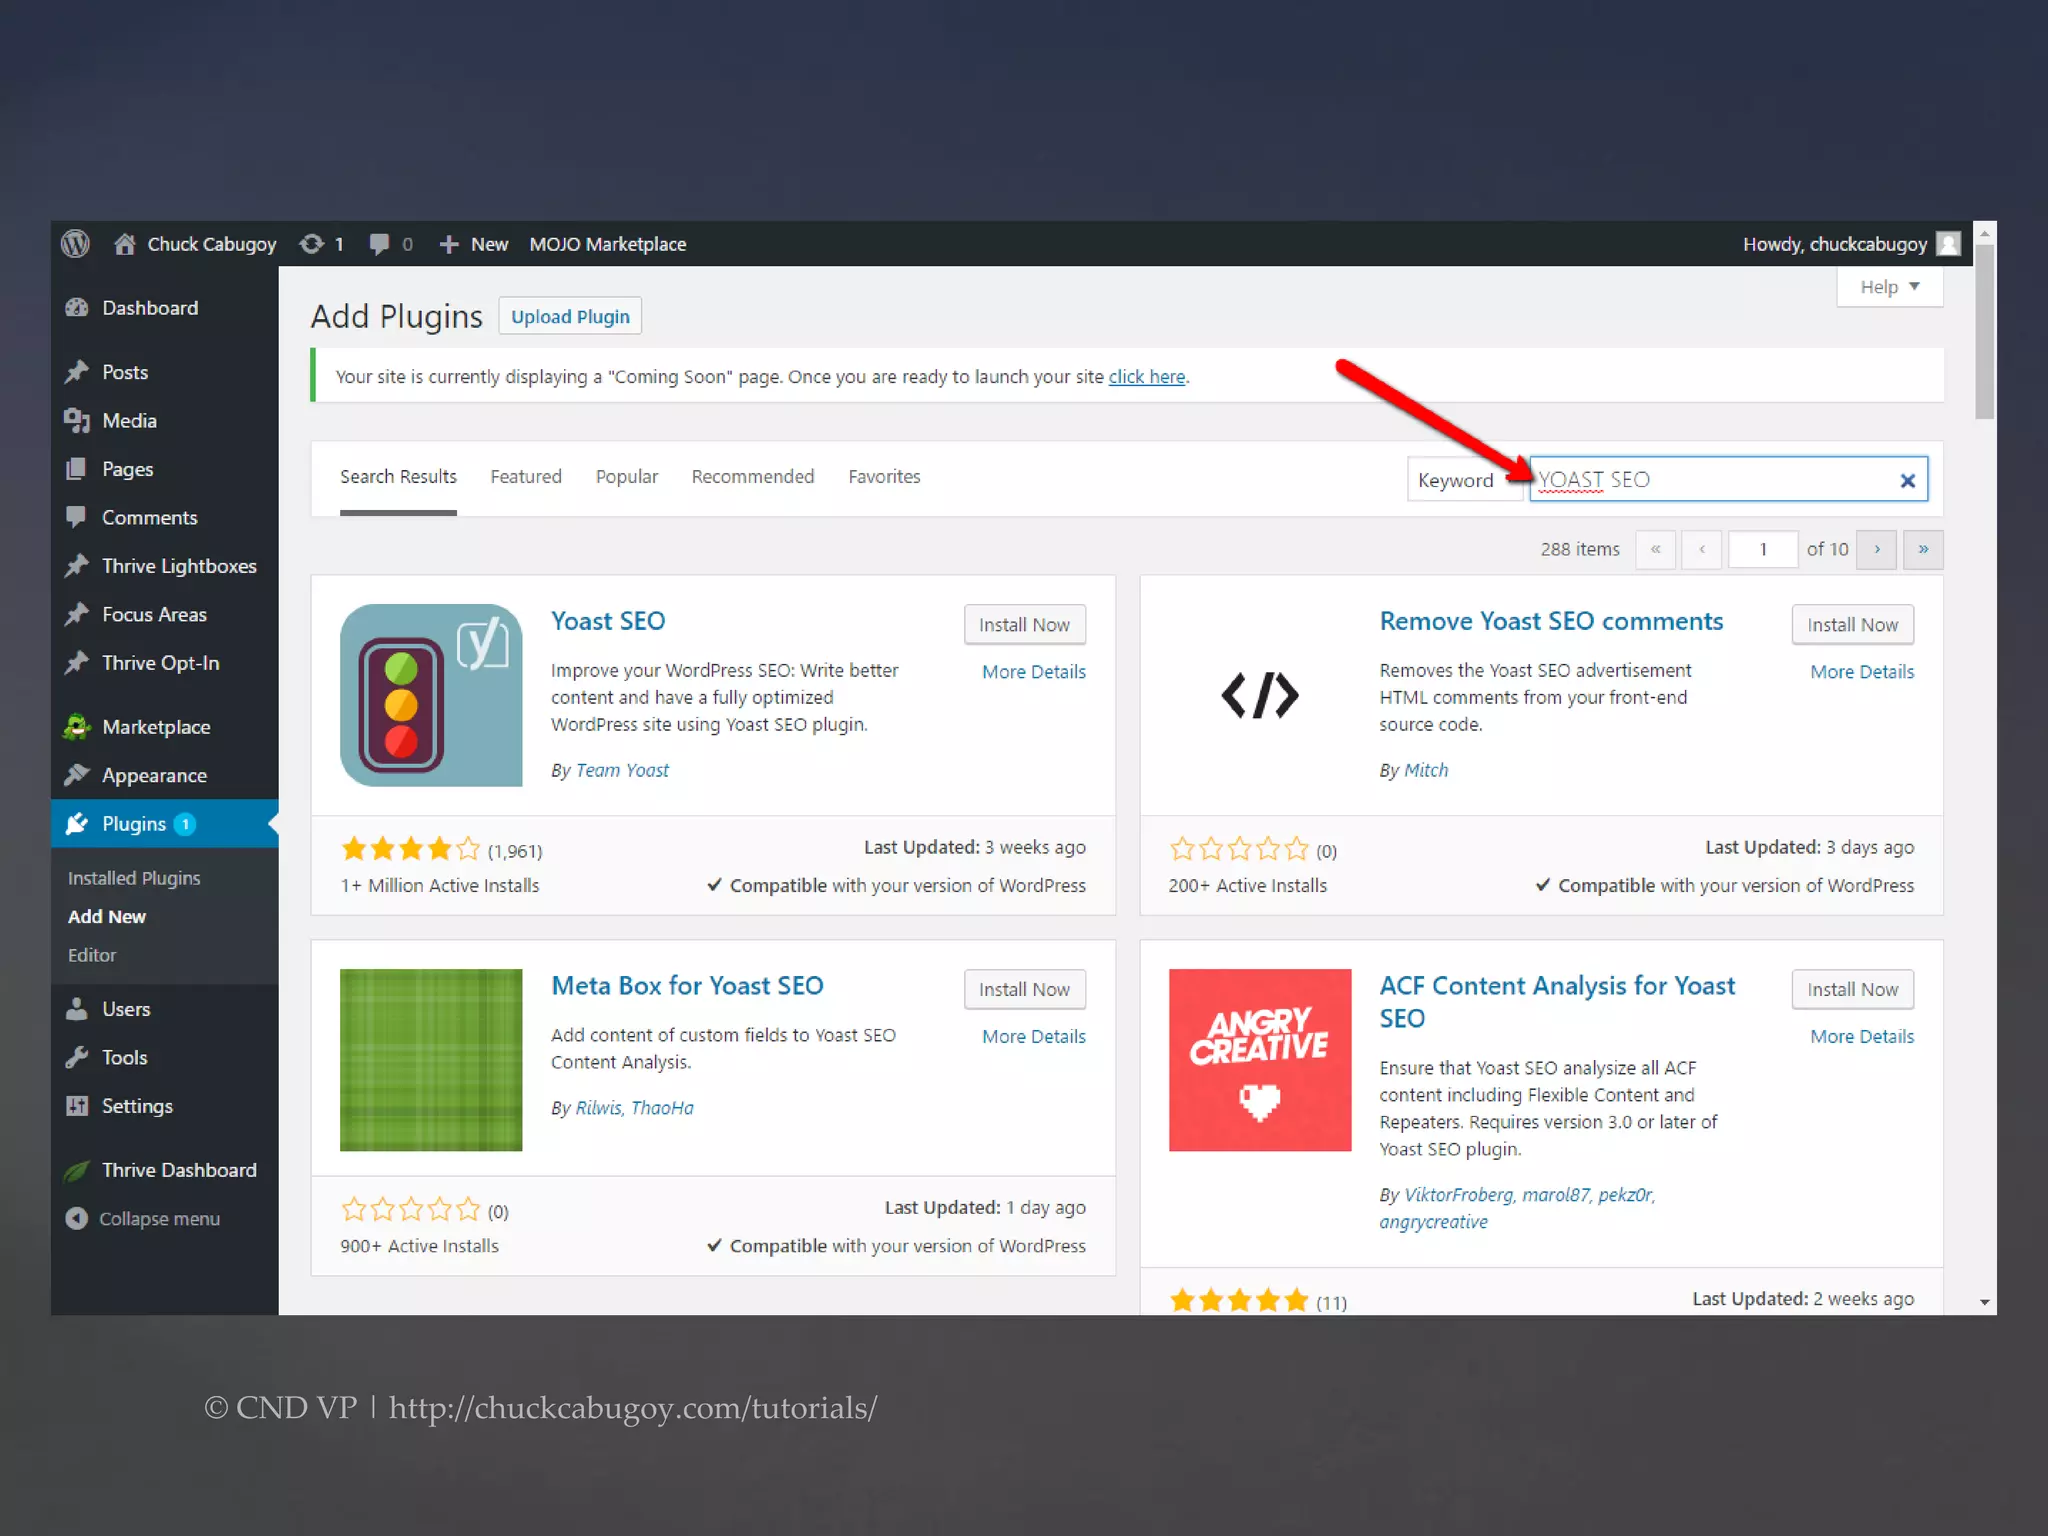
Task: Switch to the Featured tab
Action: click(526, 477)
